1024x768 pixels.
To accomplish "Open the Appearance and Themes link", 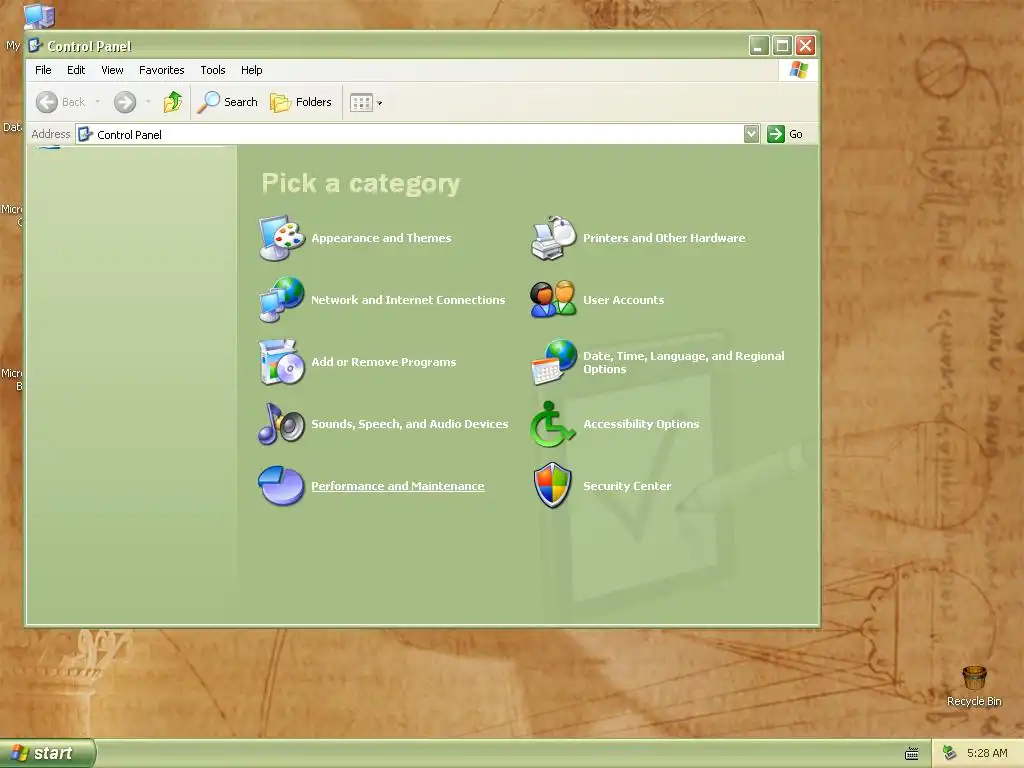I will (x=381, y=238).
